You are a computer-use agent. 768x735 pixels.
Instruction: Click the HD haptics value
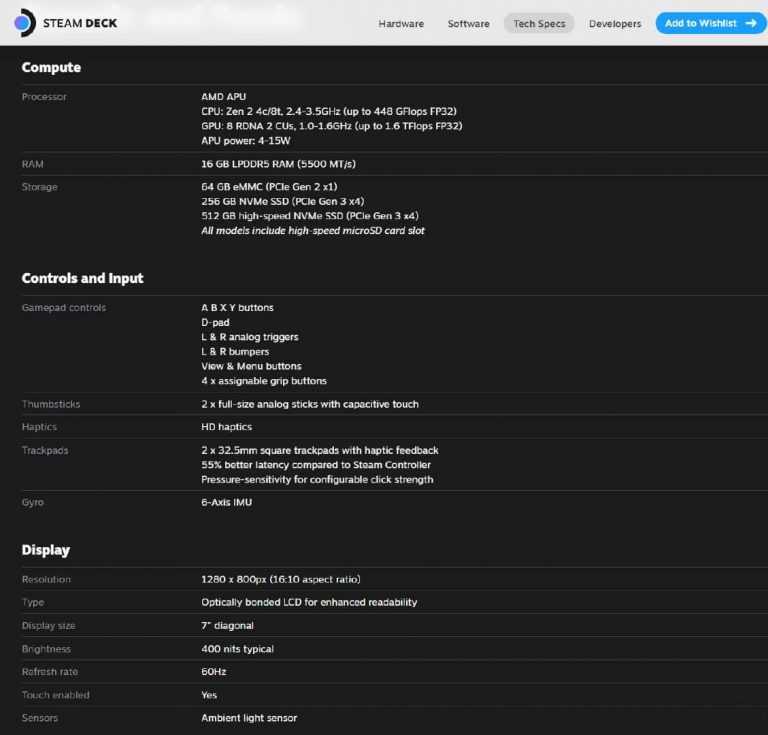226,427
